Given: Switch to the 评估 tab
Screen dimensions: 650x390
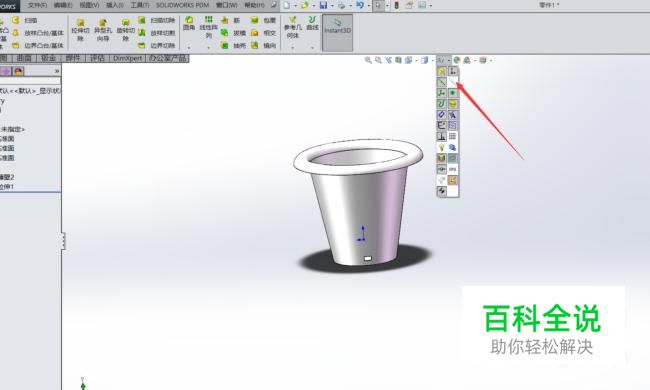Looking at the screenshot, I should point(97,58).
